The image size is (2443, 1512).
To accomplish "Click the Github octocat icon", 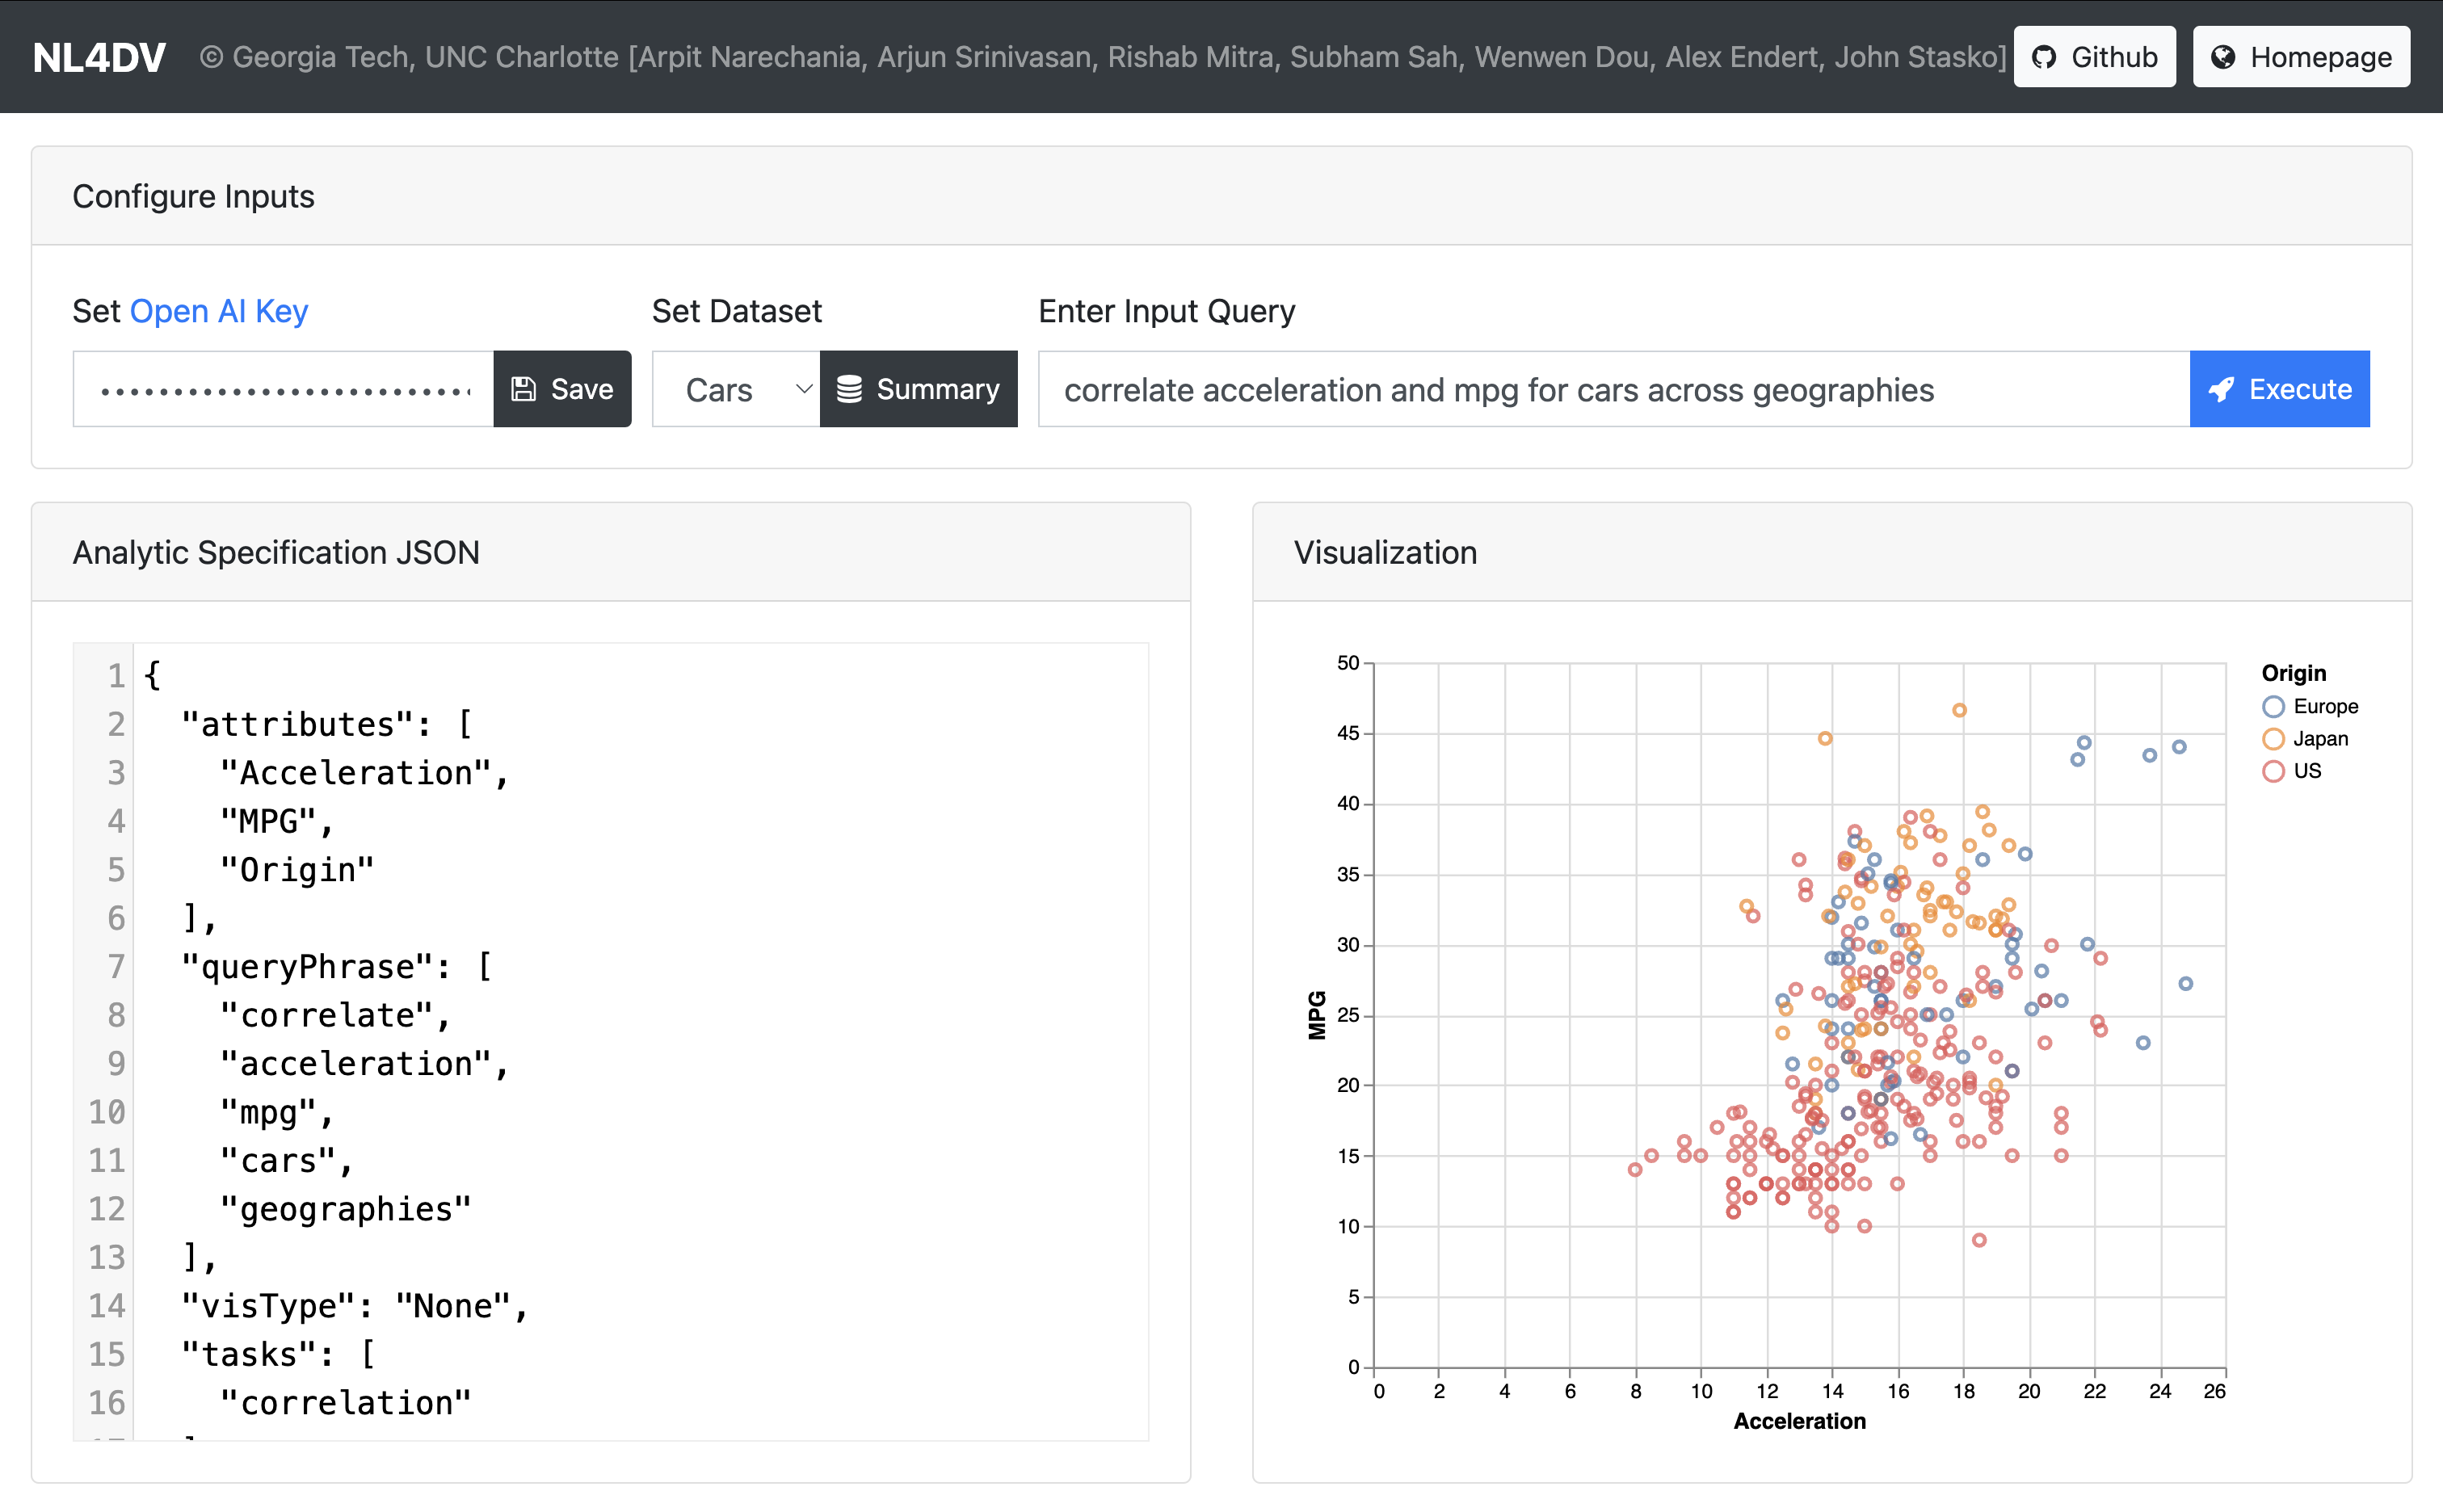I will click(2045, 57).
